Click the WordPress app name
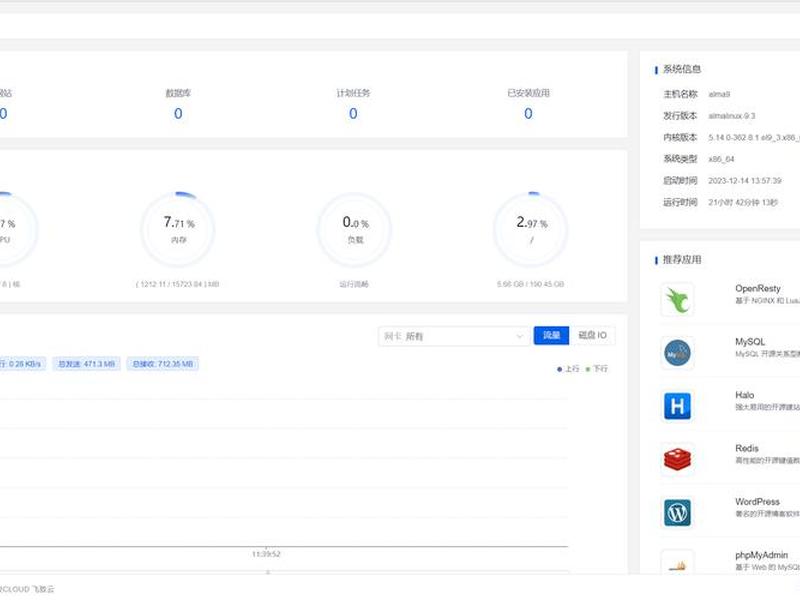This screenshot has height=600, width=800. point(757,502)
